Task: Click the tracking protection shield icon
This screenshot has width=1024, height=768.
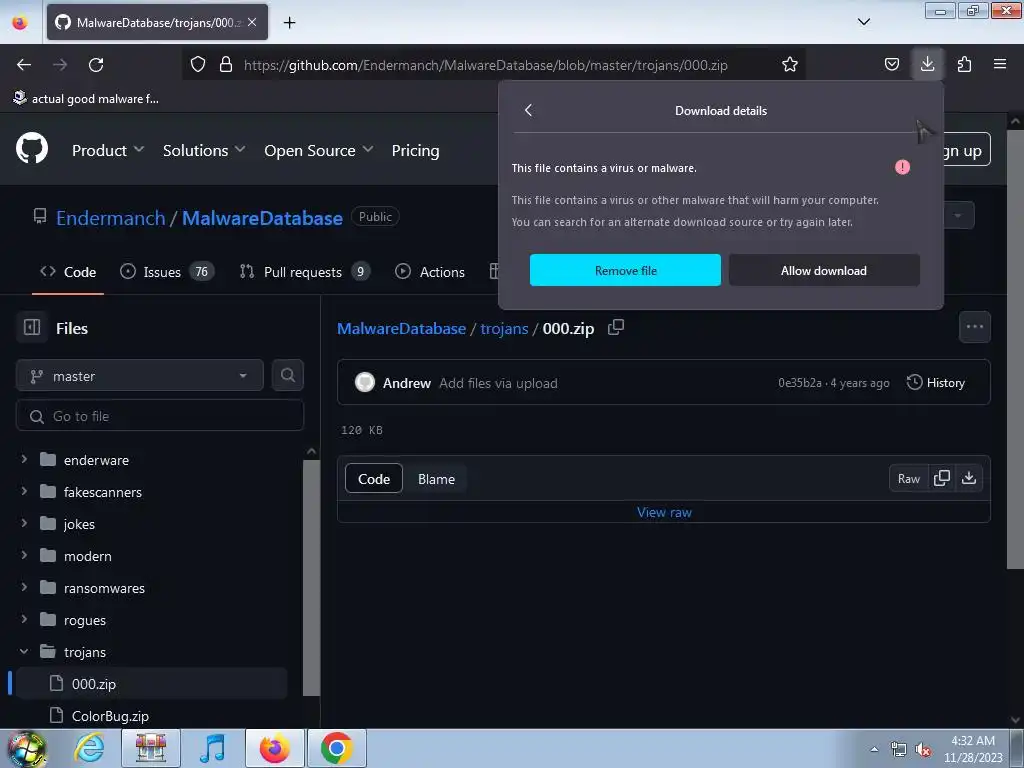Action: click(x=198, y=64)
